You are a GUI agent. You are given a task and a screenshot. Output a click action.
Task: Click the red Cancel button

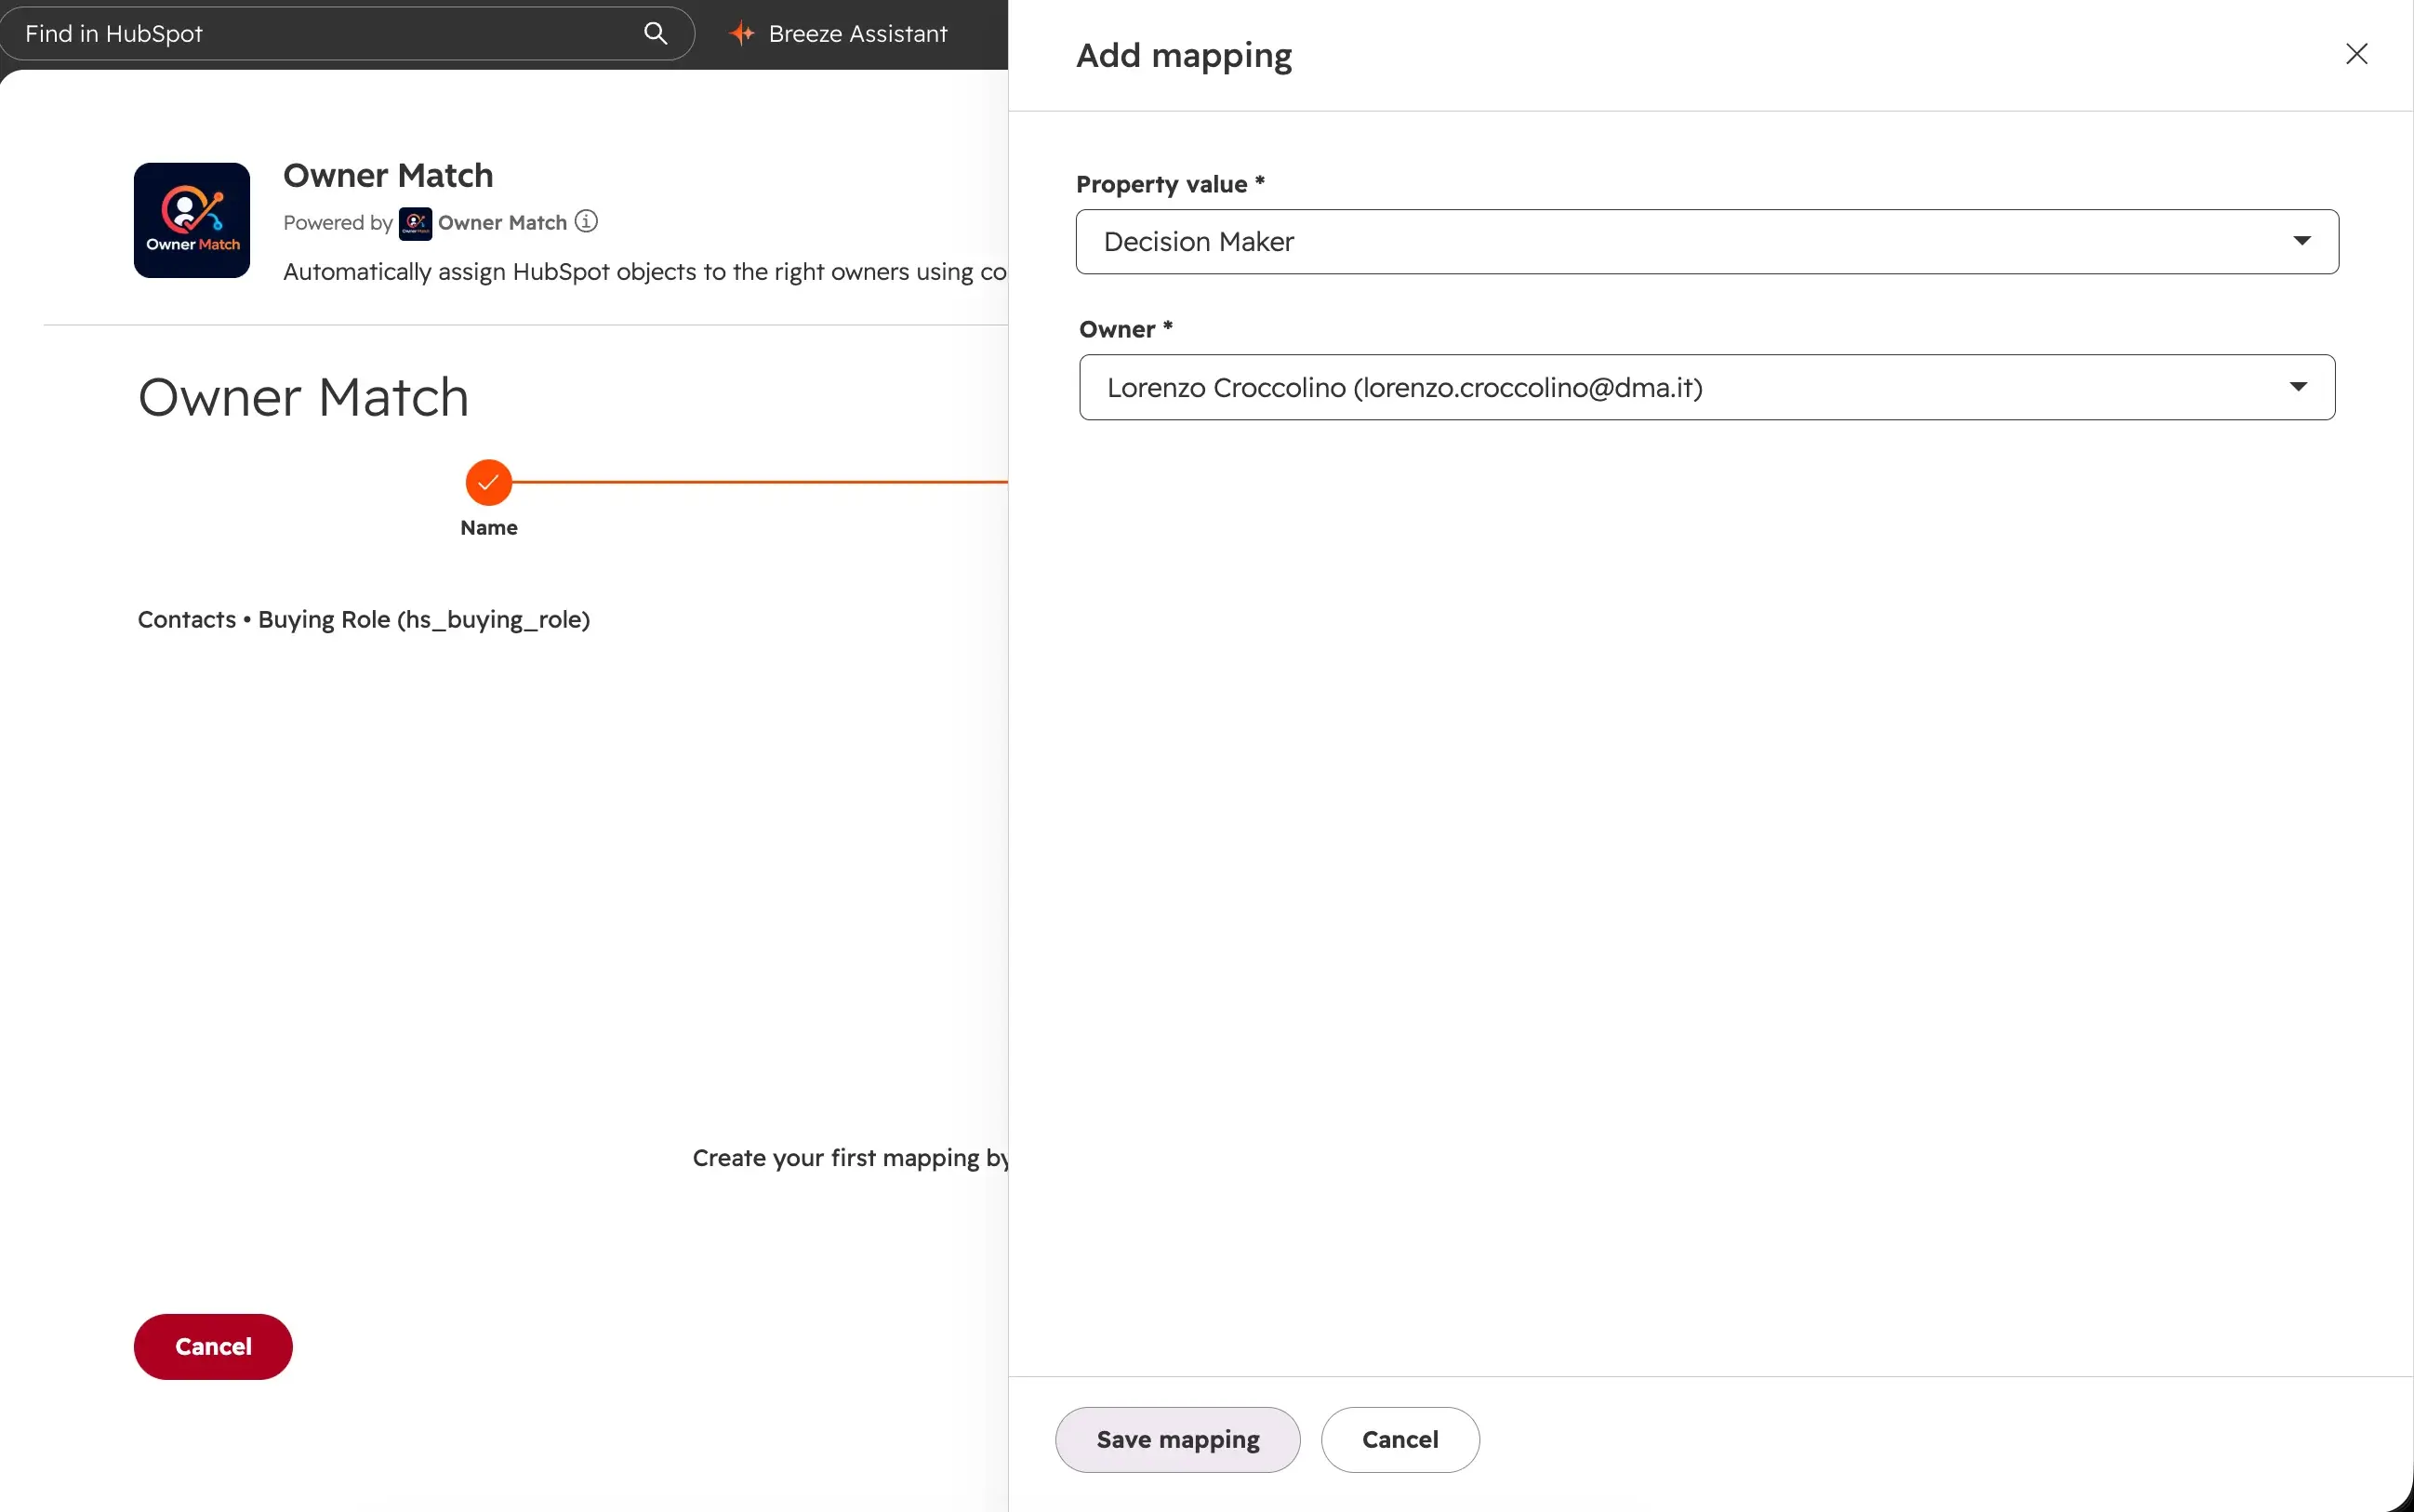click(x=213, y=1346)
